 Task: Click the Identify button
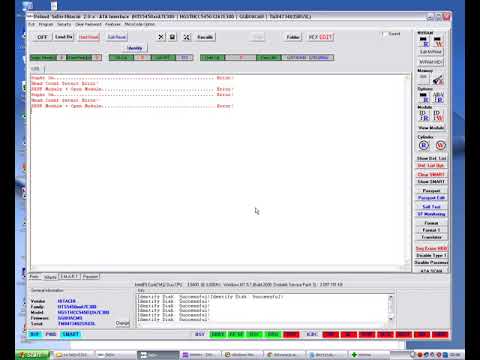[x=135, y=48]
